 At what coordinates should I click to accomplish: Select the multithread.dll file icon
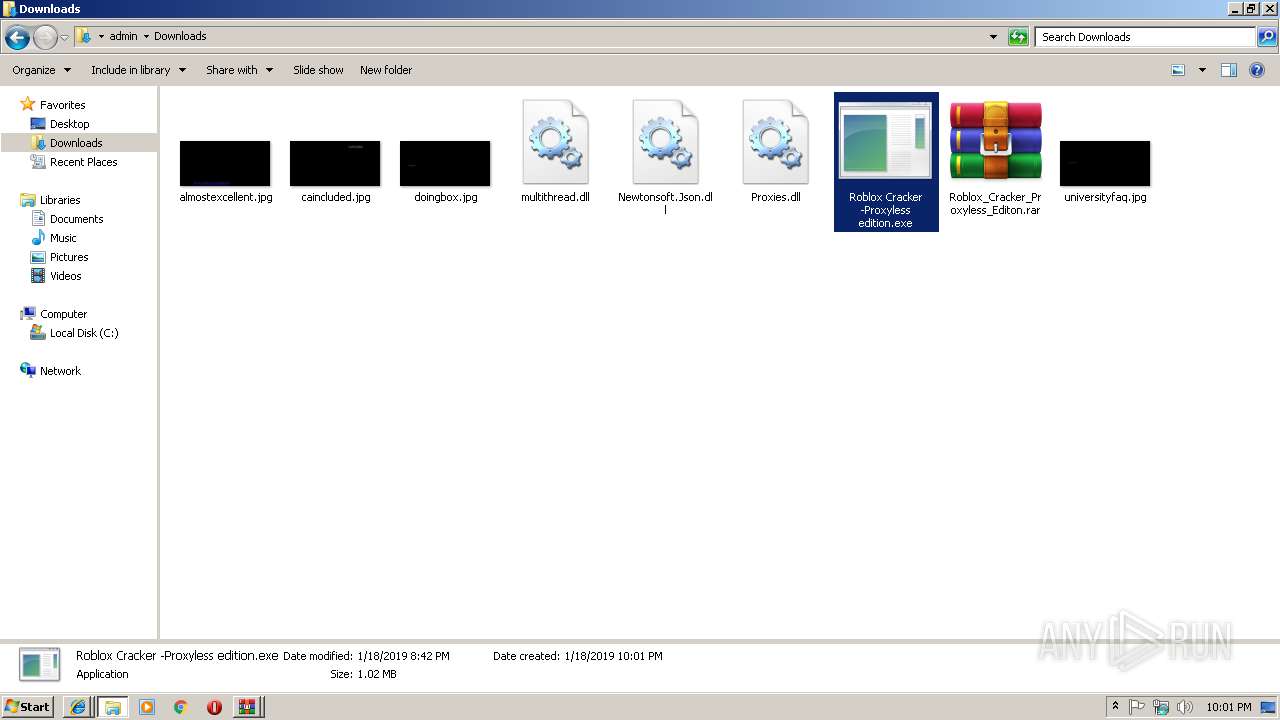coord(555,142)
